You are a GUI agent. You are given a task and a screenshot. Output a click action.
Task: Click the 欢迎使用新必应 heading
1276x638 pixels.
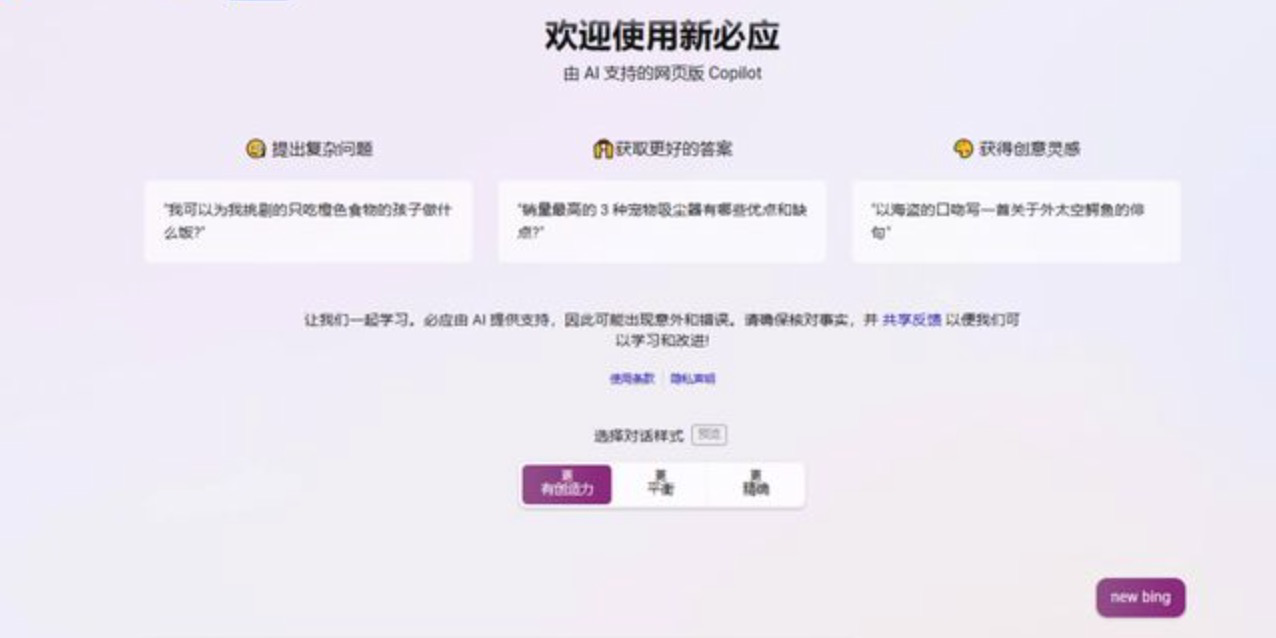[662, 36]
